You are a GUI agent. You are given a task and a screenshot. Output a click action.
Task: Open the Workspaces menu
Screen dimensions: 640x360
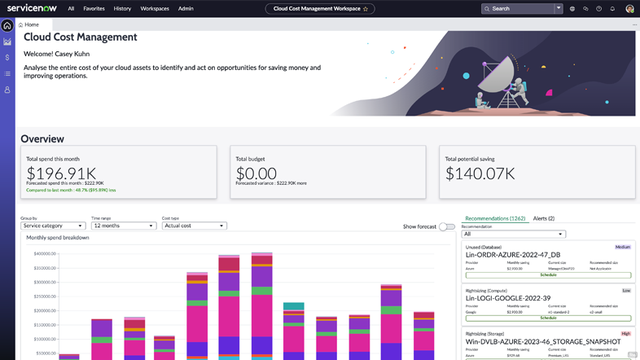click(x=155, y=9)
